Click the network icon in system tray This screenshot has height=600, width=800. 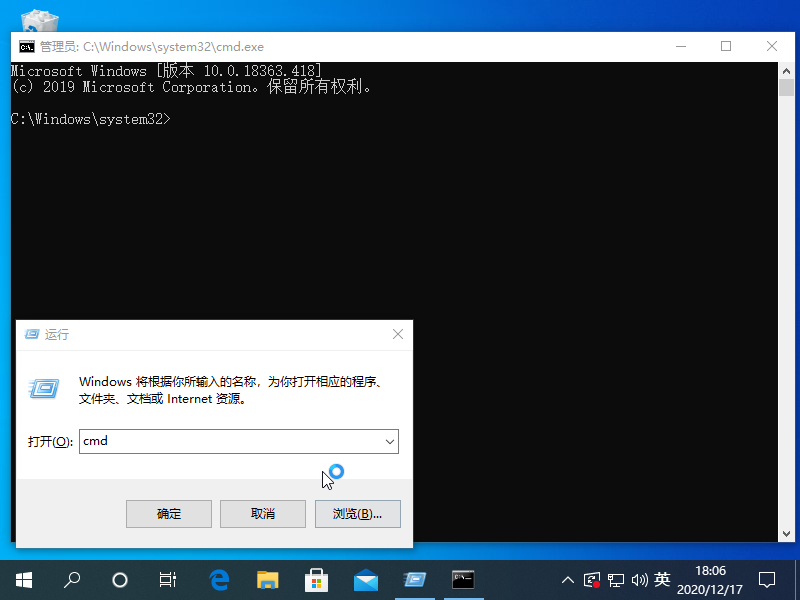pyautogui.click(x=617, y=579)
